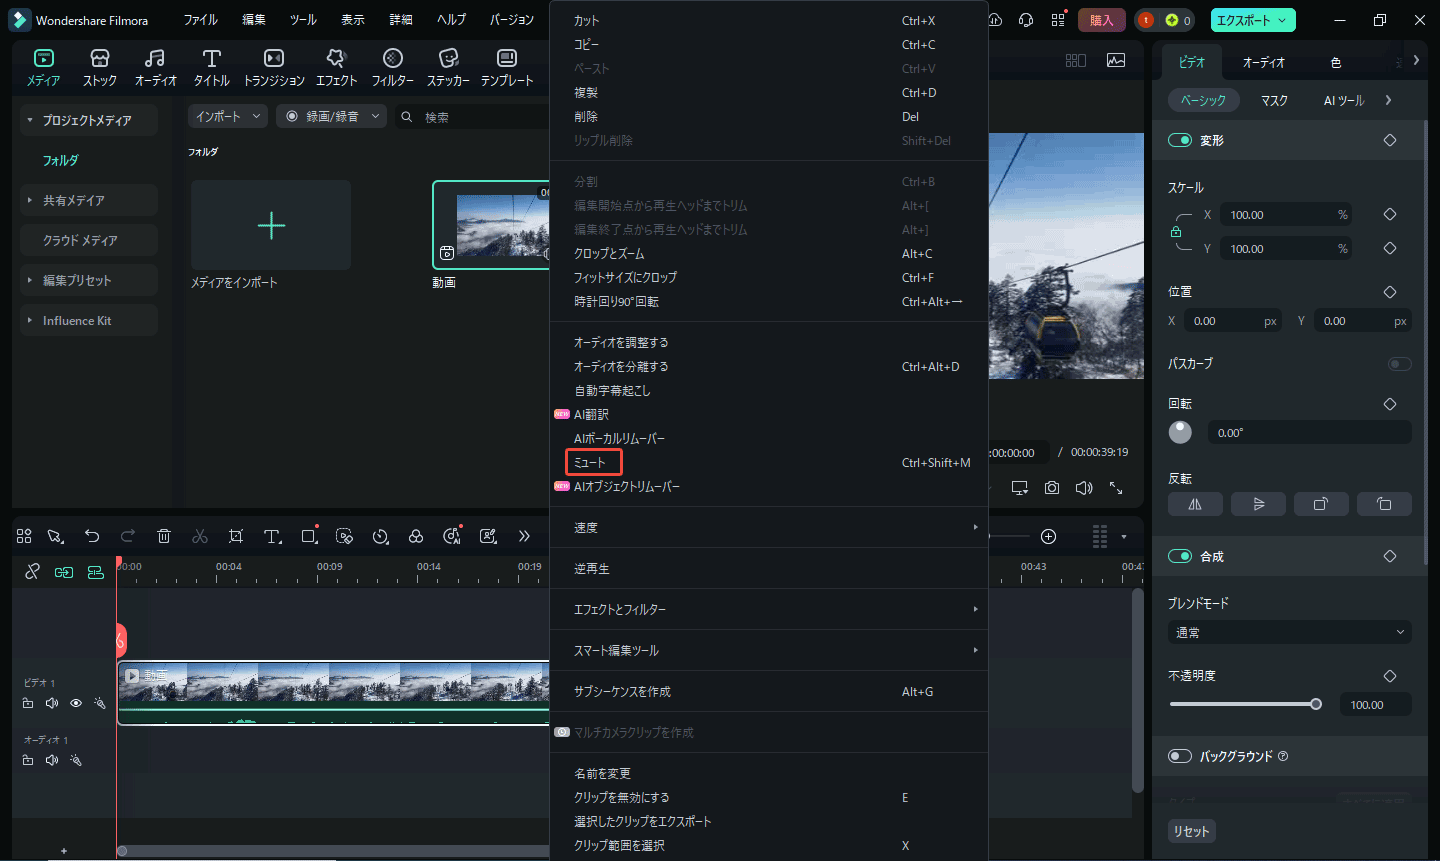Click the 回転 rotation dial
The height and width of the screenshot is (861, 1440).
click(1180, 432)
